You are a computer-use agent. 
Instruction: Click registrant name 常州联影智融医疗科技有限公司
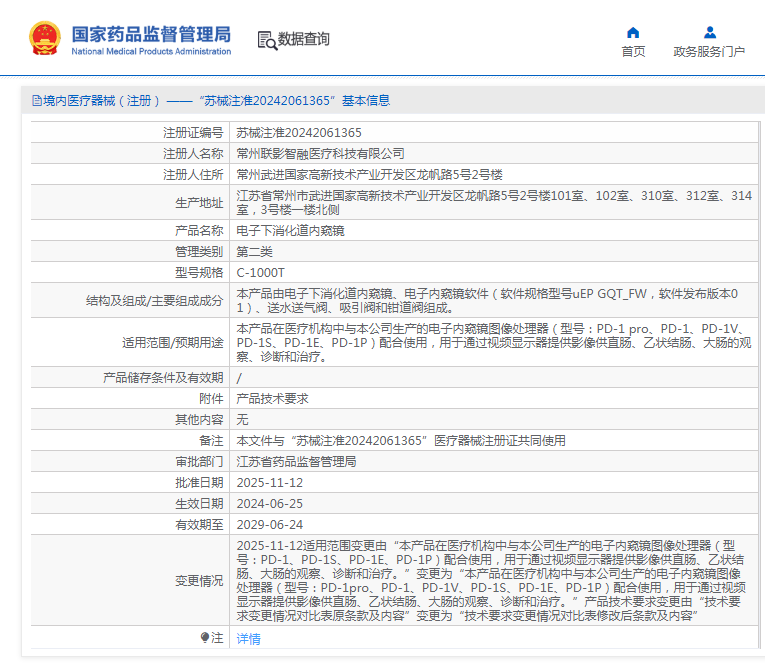320,153
